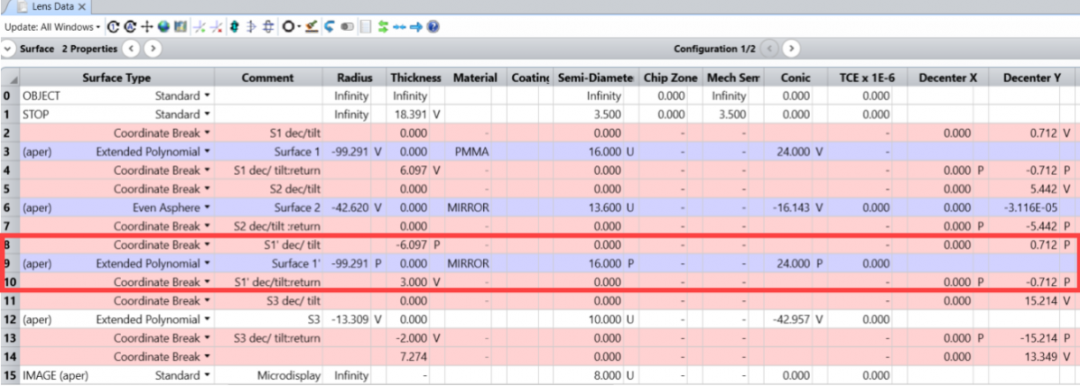Click the Conic column header

coord(795,78)
